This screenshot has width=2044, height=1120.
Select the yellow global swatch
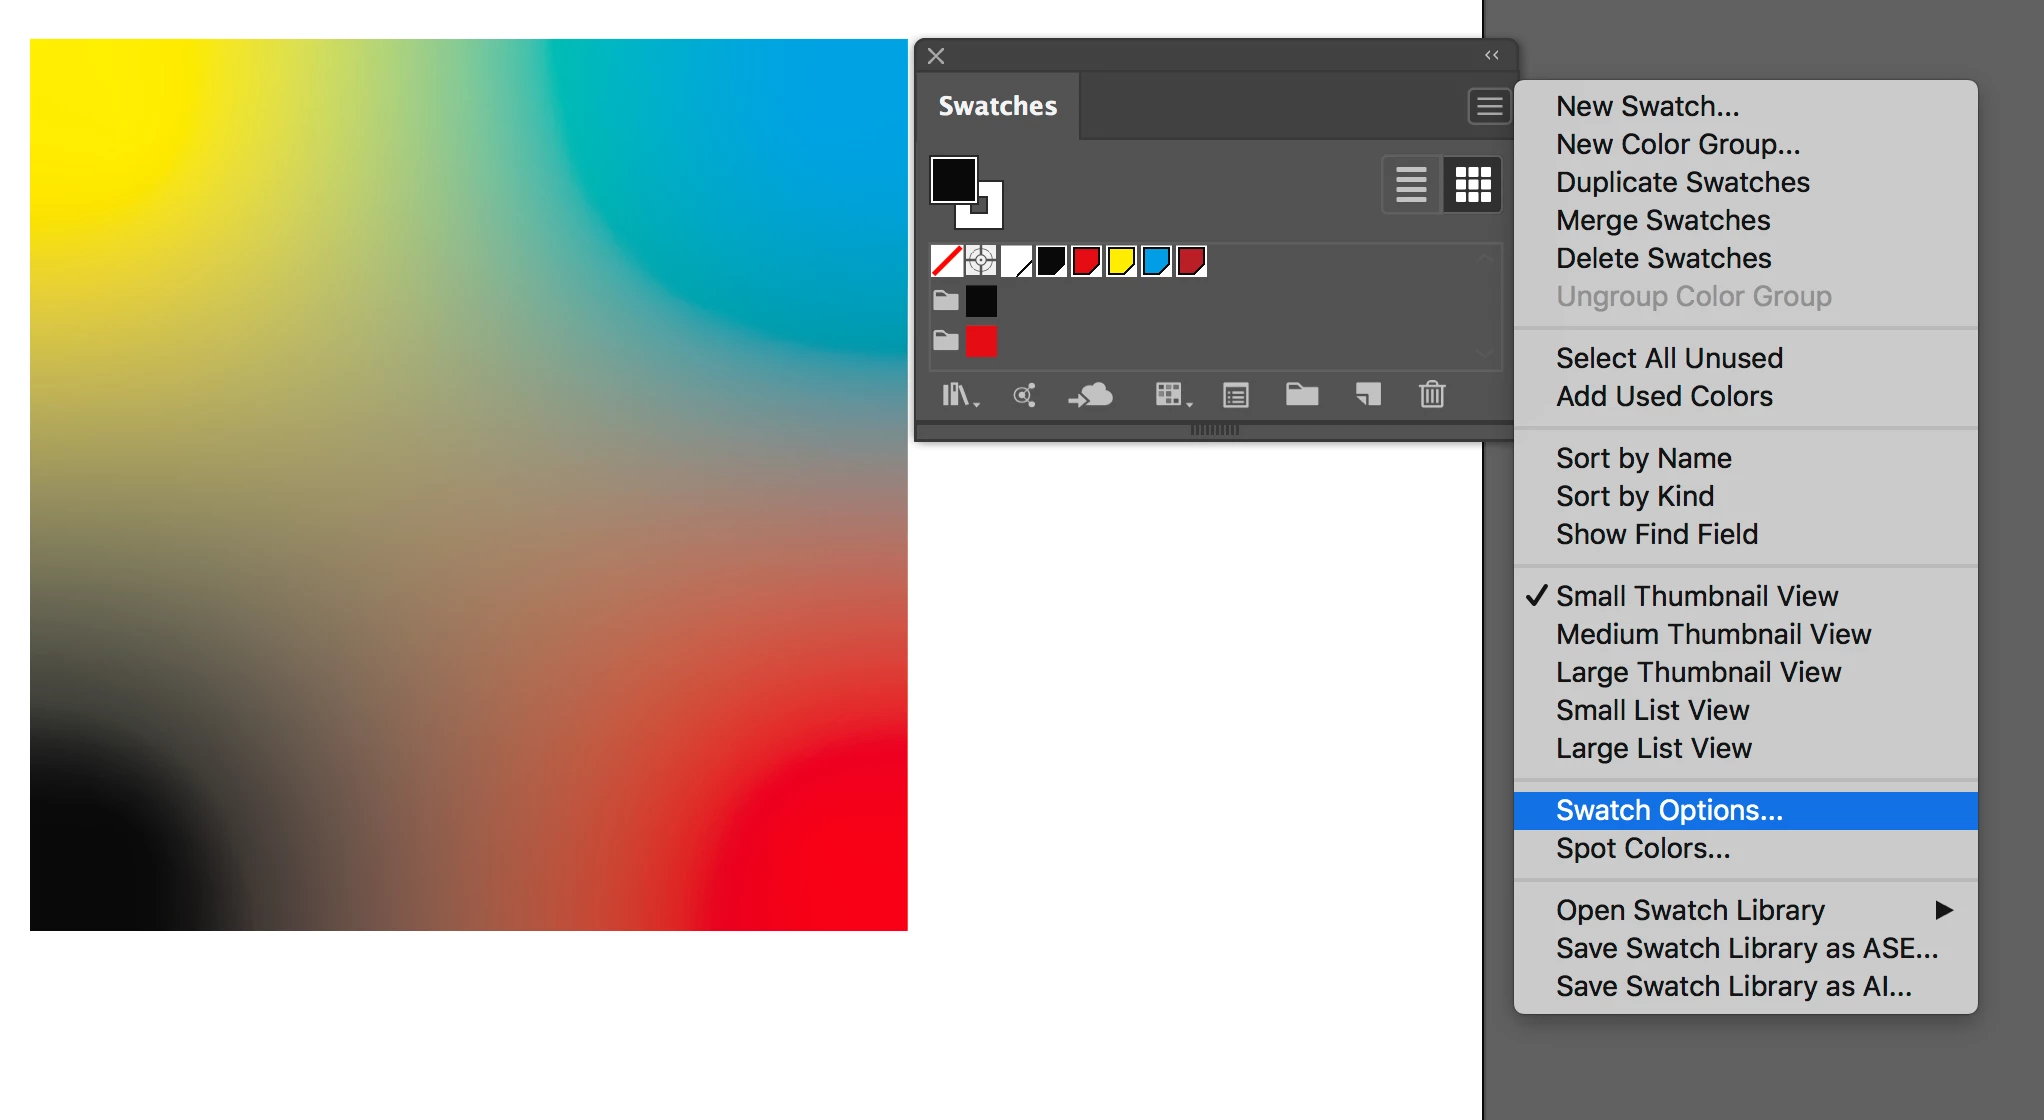(1121, 261)
